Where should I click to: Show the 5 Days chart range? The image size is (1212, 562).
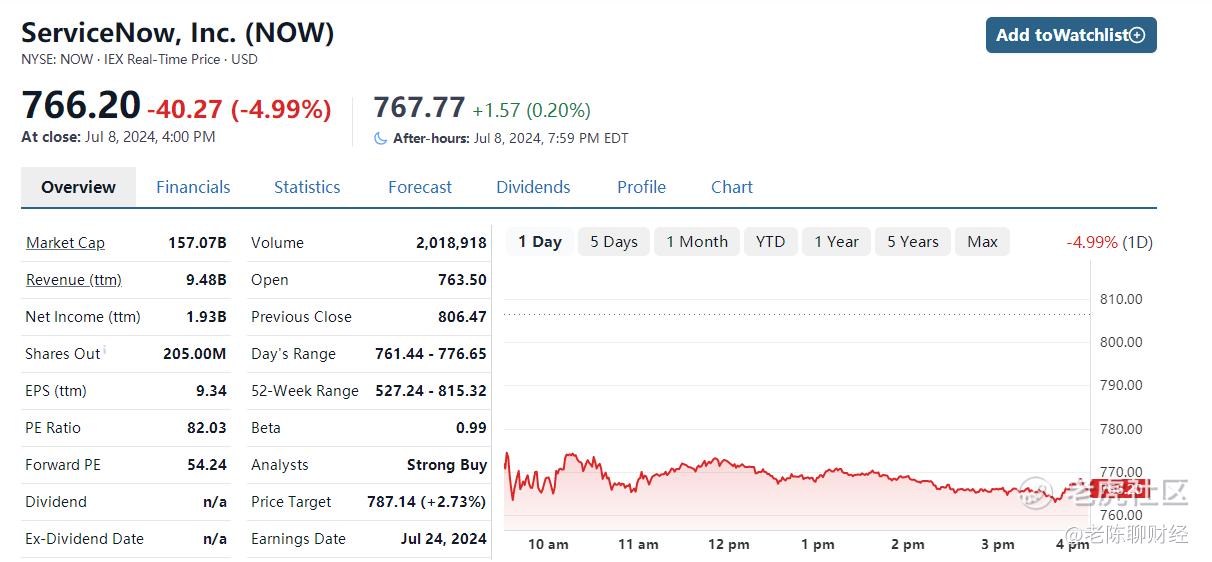coord(614,242)
